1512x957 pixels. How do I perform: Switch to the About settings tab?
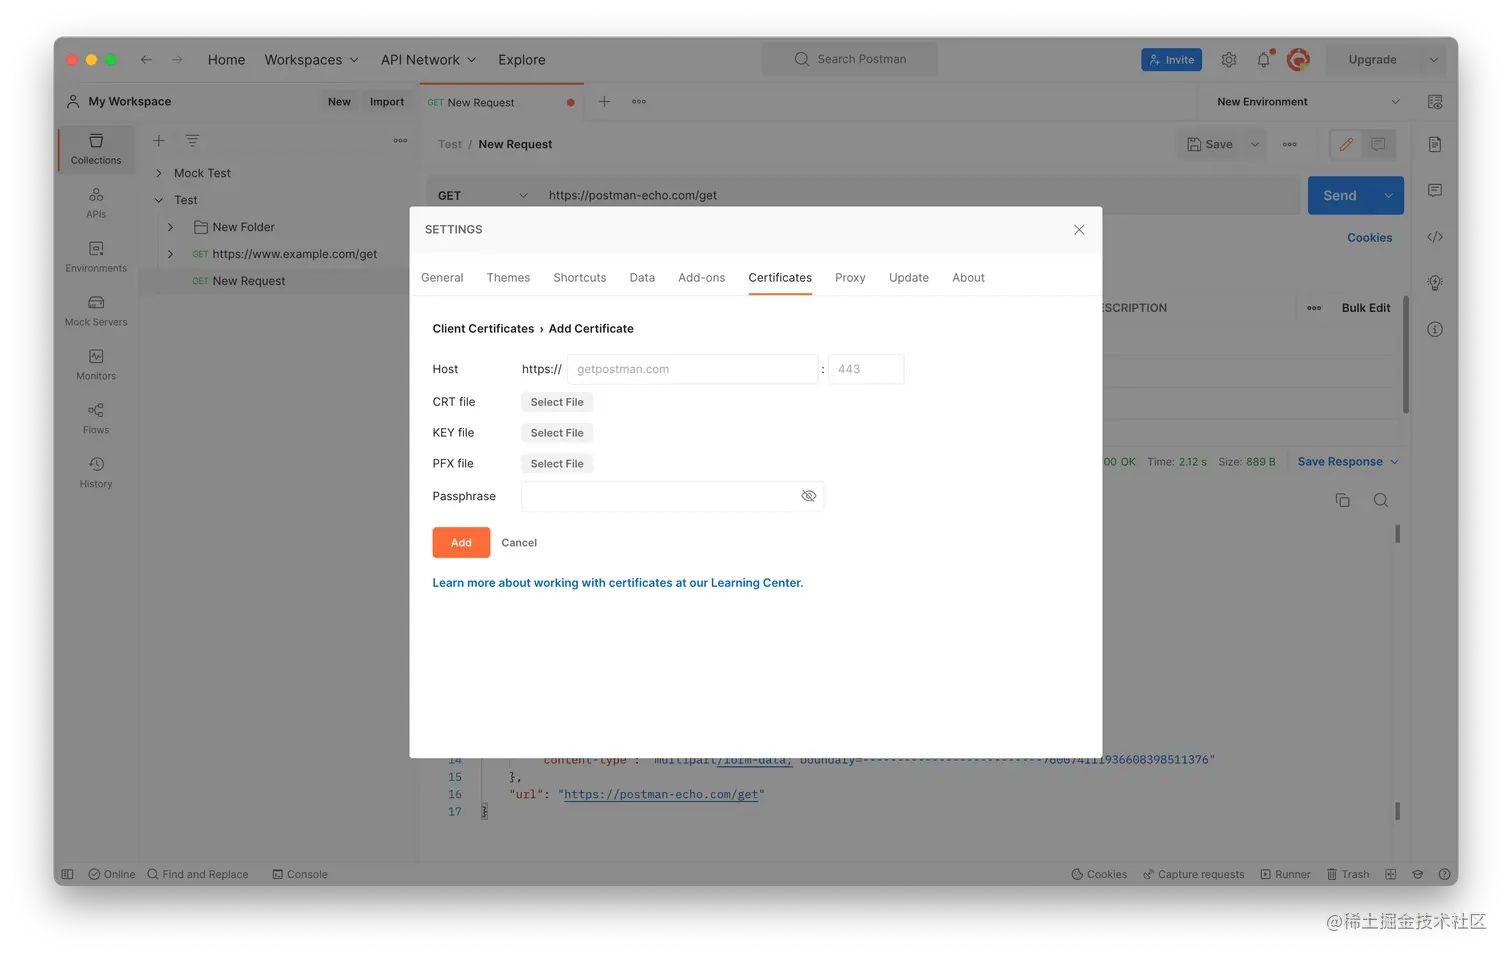tap(968, 278)
